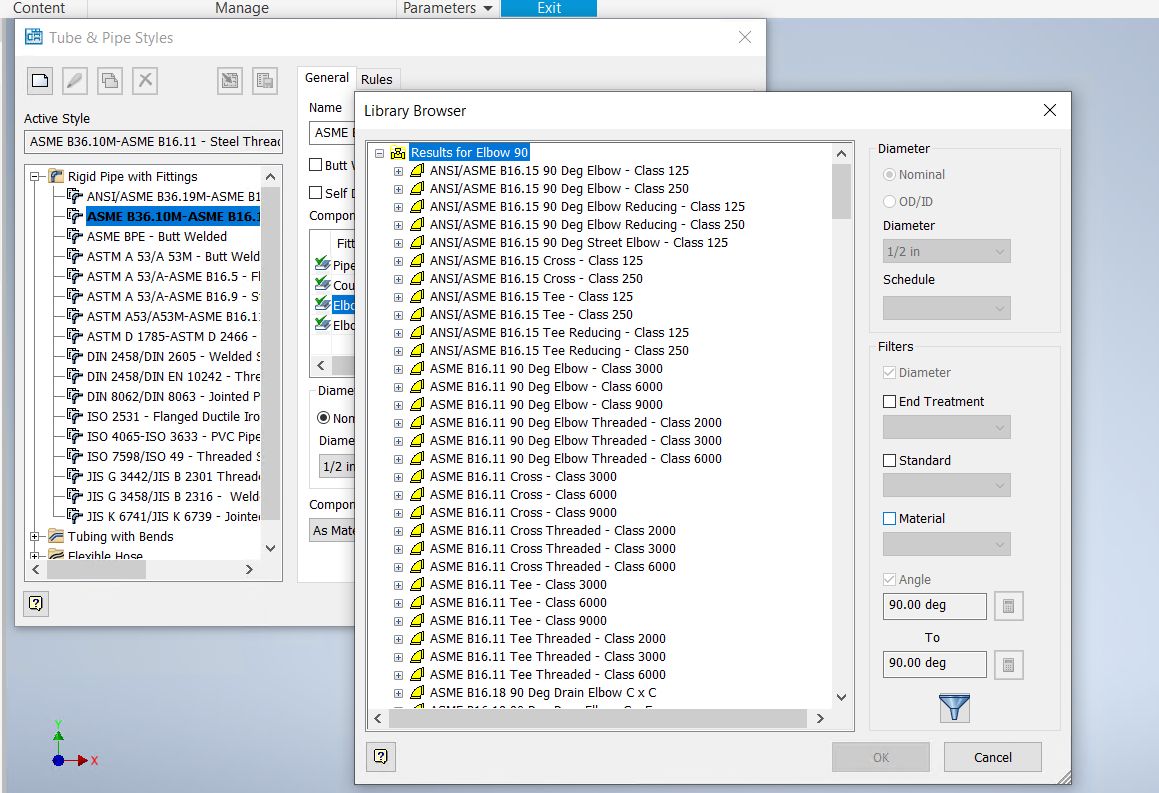Apply filters with the funnel icon
Viewport: 1159px width, 793px height.
click(954, 707)
